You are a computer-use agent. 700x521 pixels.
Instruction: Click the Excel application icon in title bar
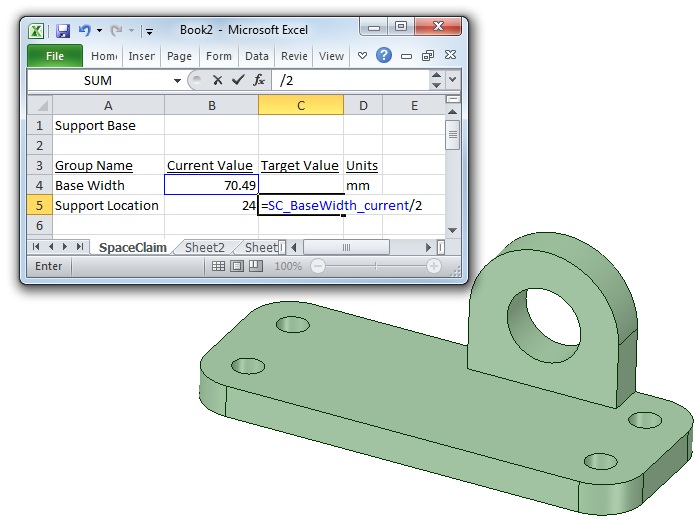[36, 31]
